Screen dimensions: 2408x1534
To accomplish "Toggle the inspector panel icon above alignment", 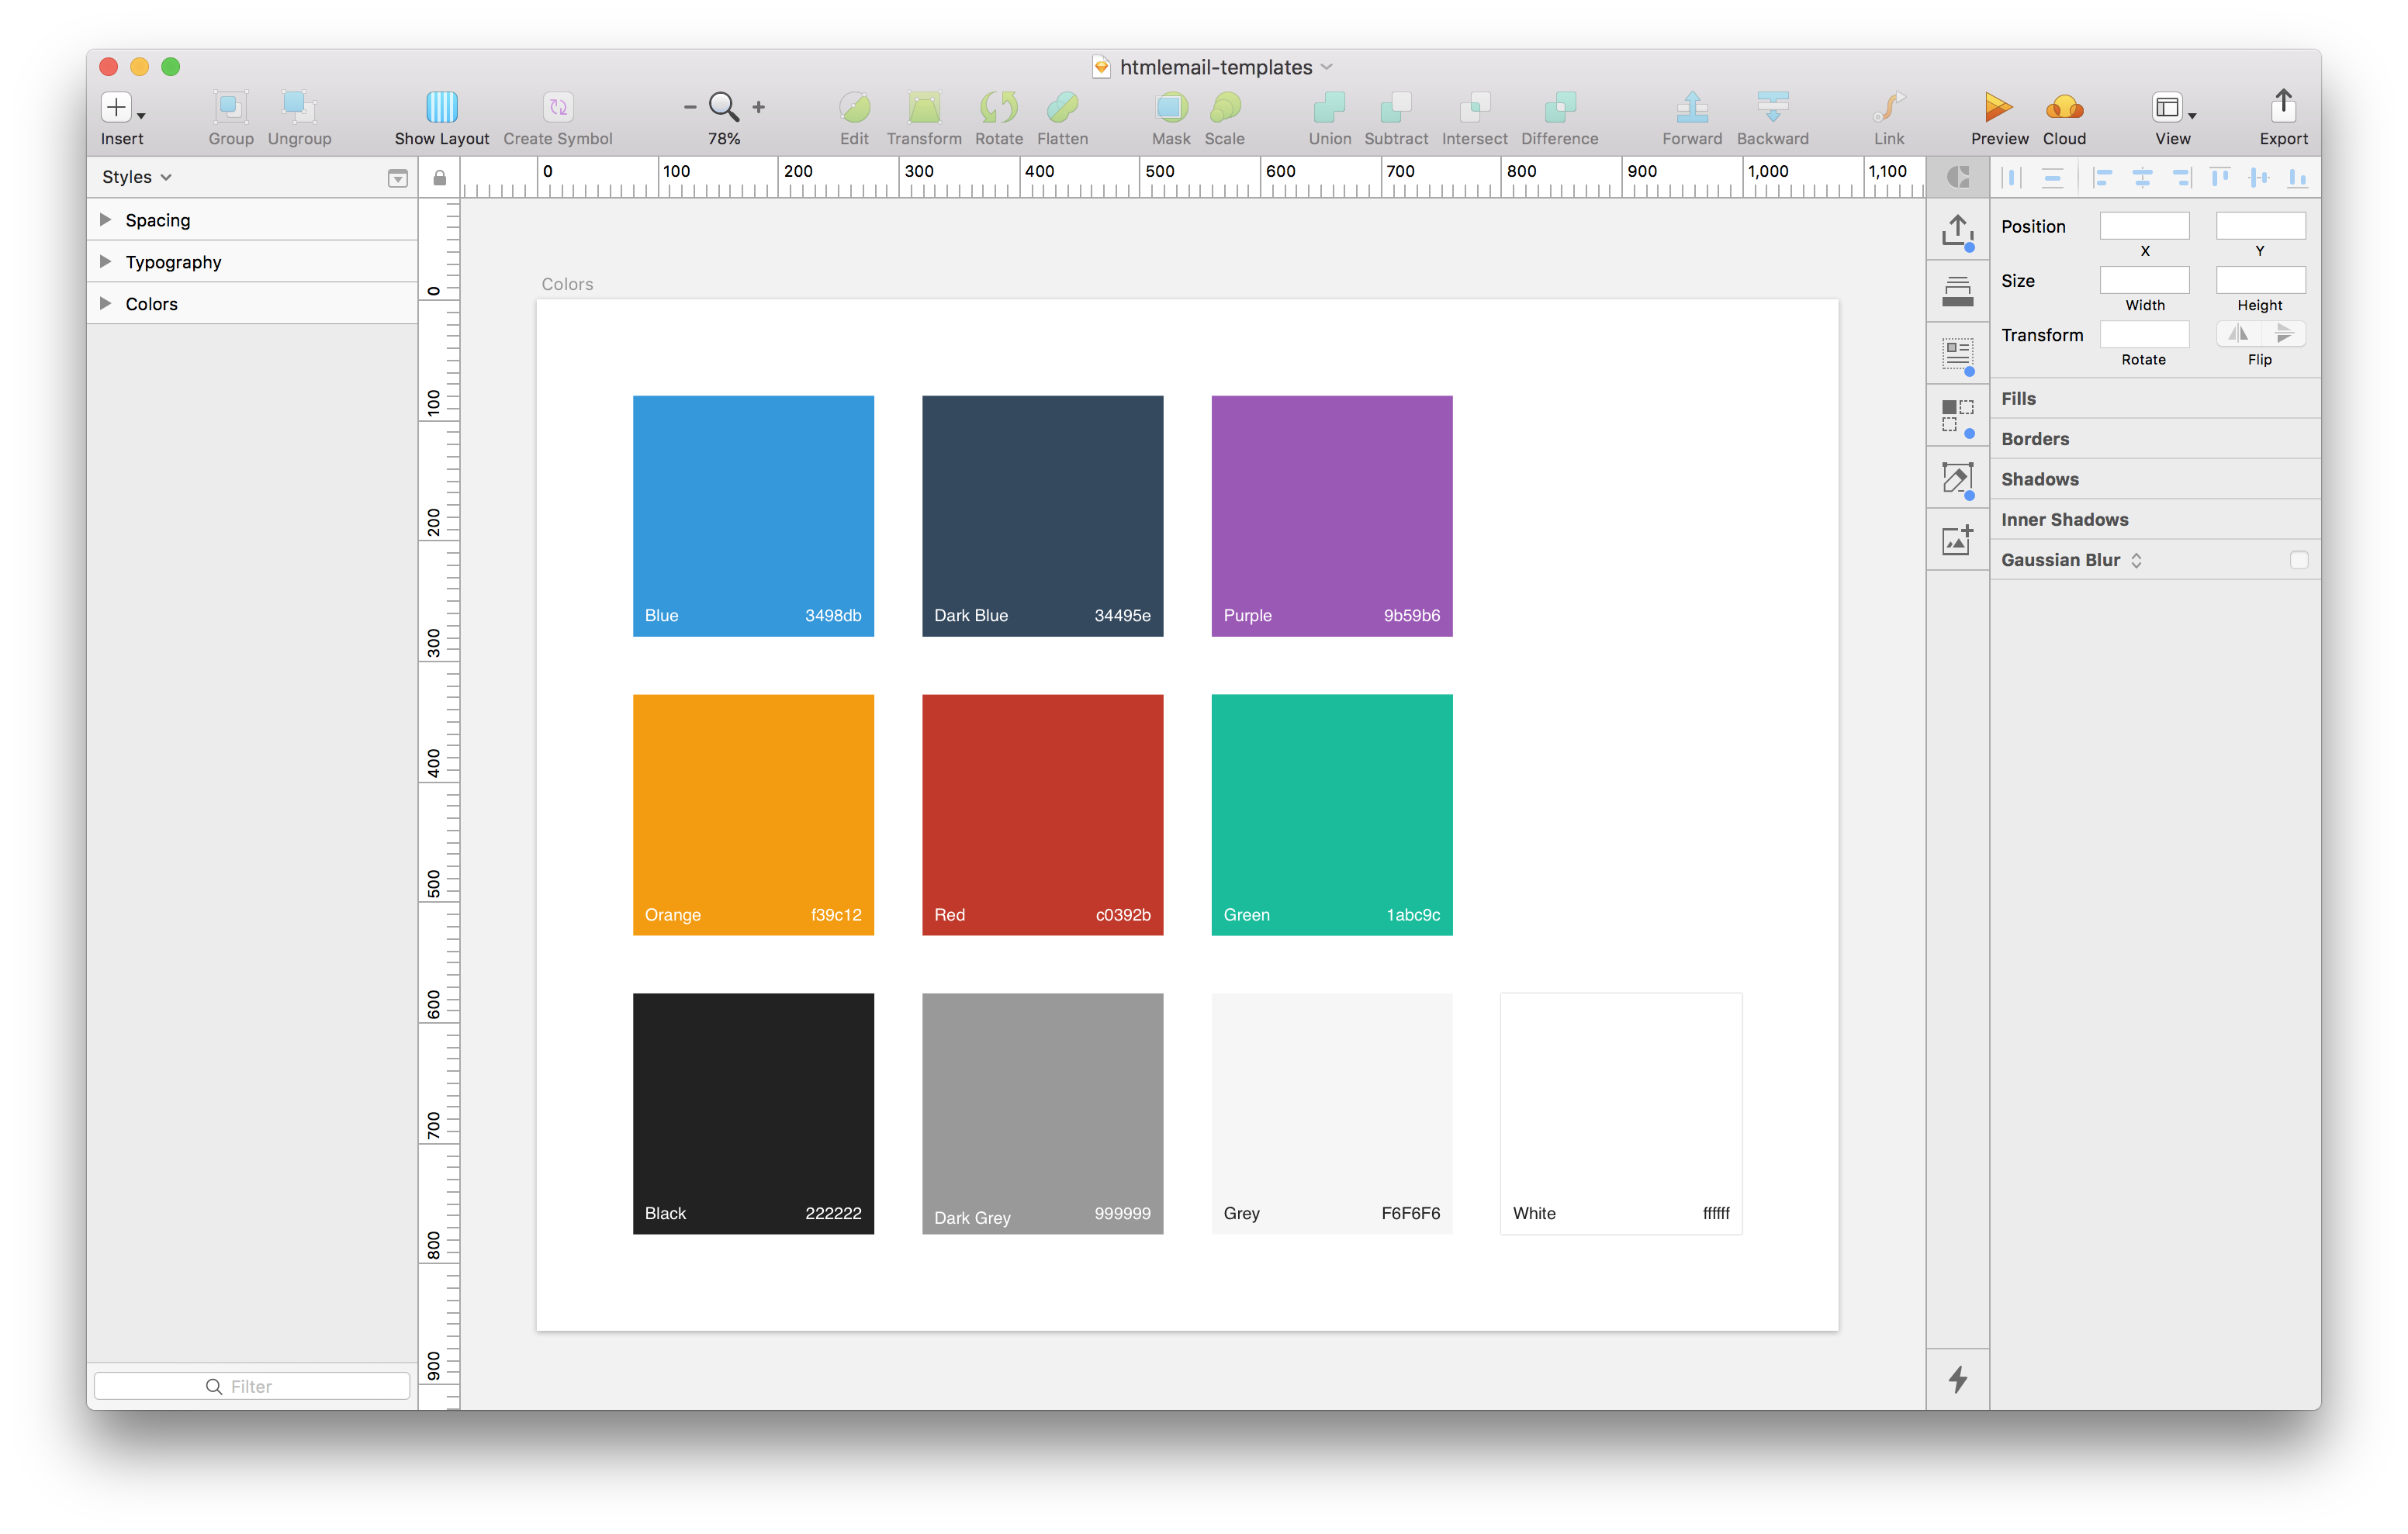I will [x=1957, y=178].
